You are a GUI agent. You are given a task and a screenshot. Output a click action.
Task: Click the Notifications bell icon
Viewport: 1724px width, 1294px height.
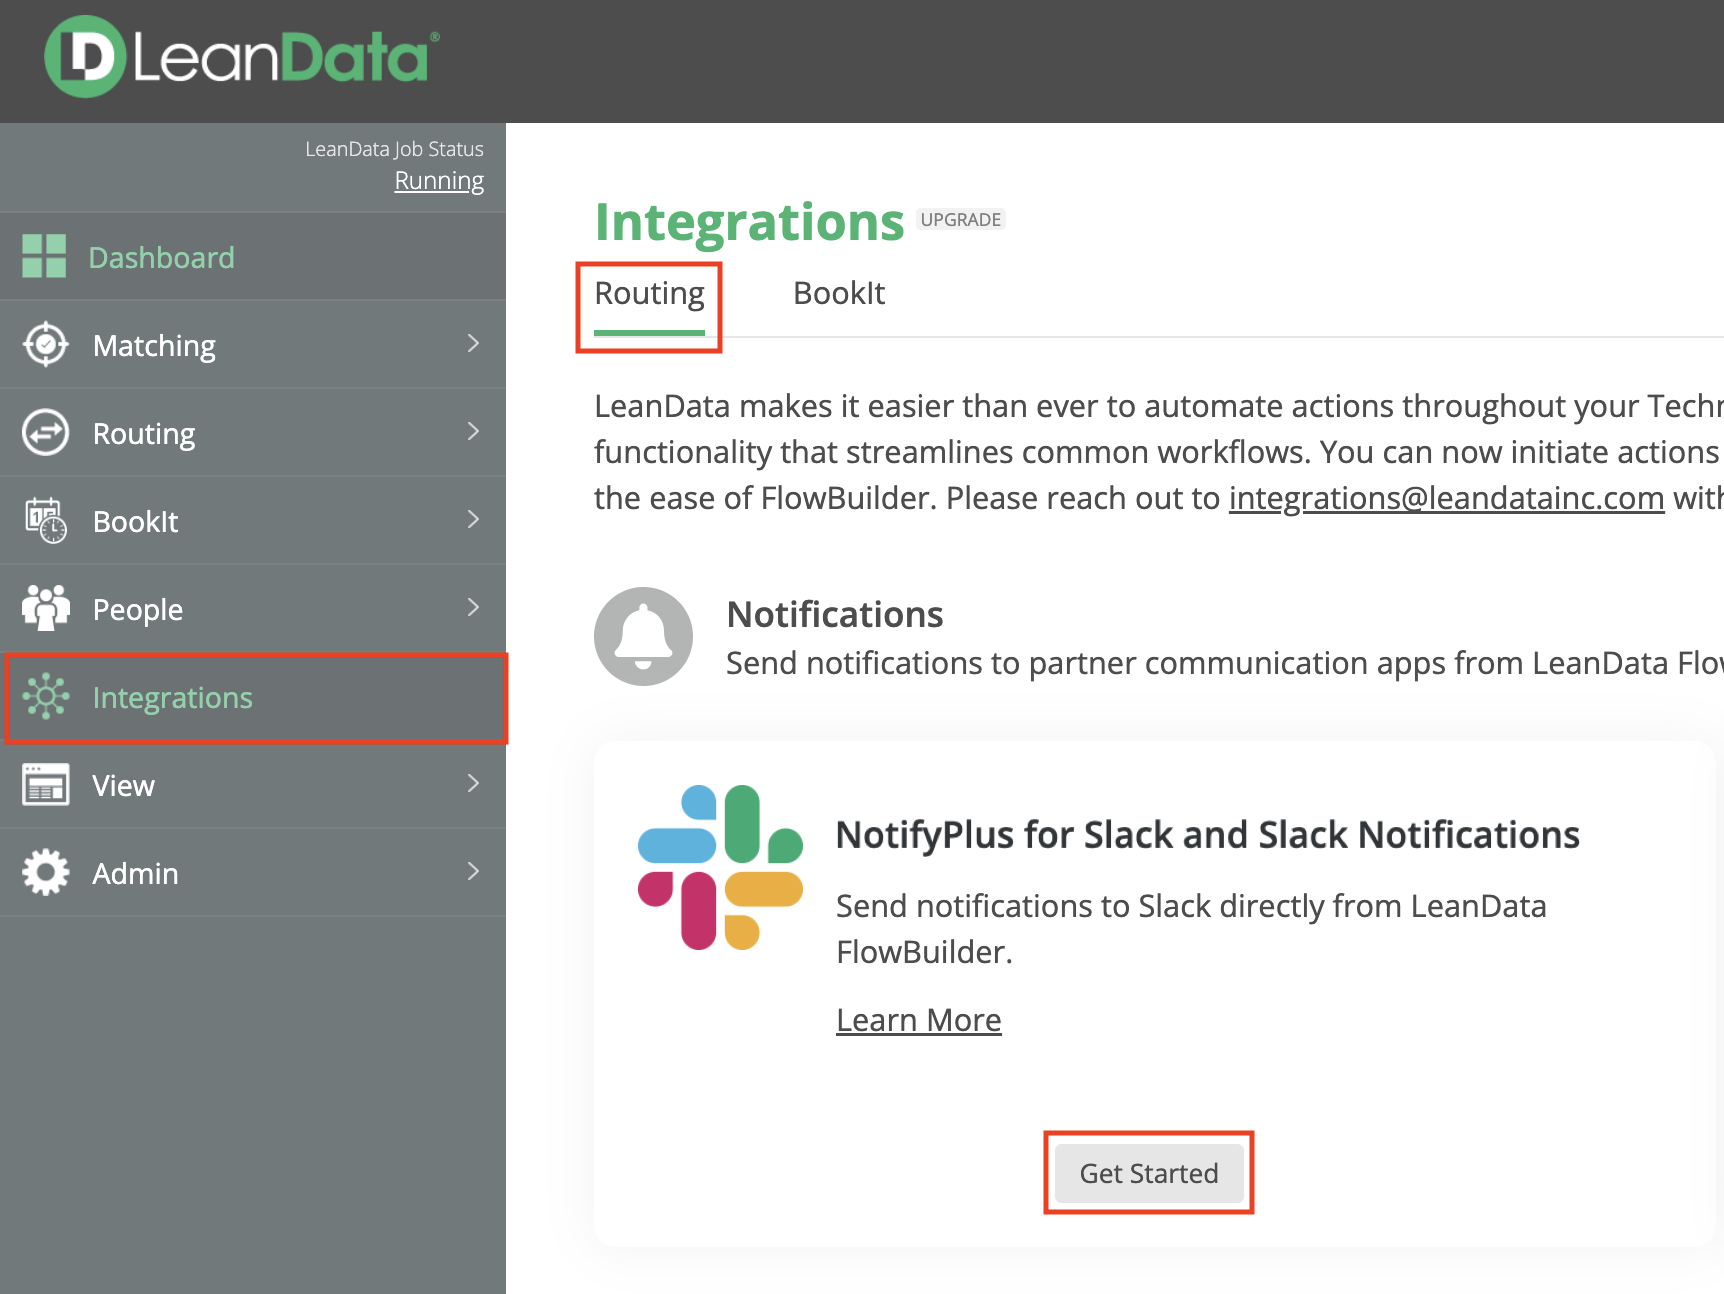click(x=643, y=636)
